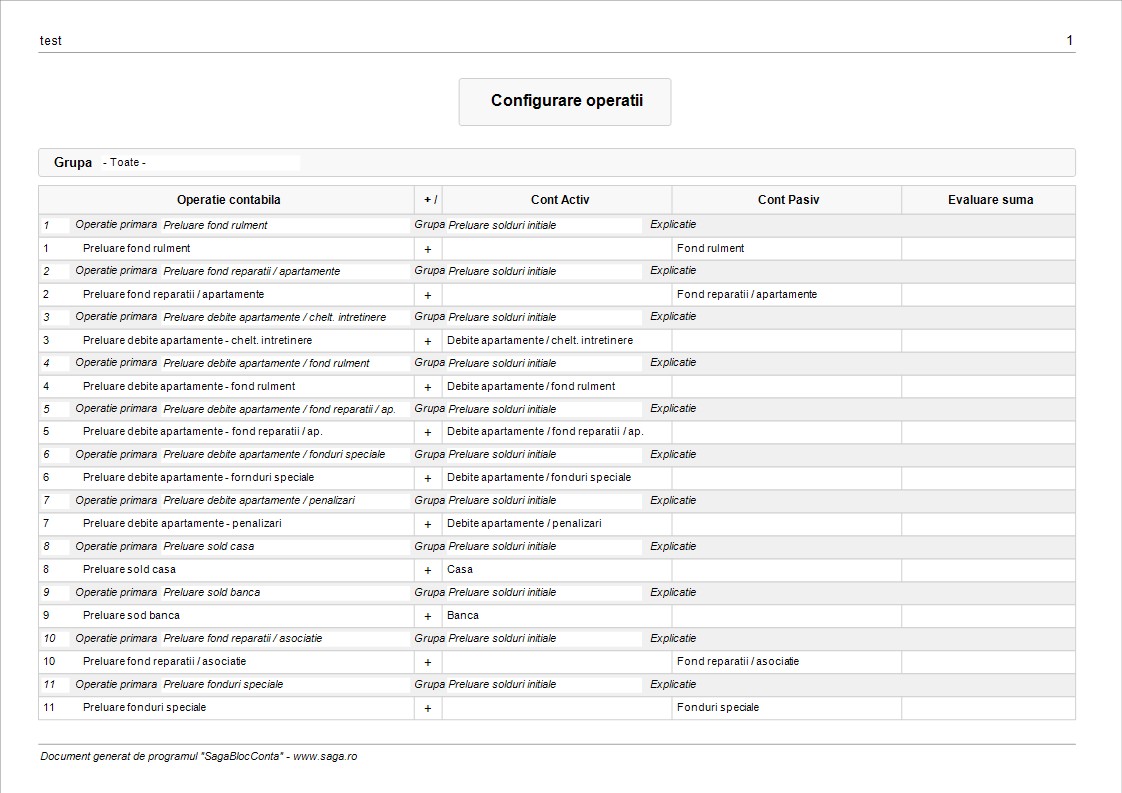Image resolution: width=1122 pixels, height=793 pixels.
Task: Click the 'test' header text
Action: 50,41
